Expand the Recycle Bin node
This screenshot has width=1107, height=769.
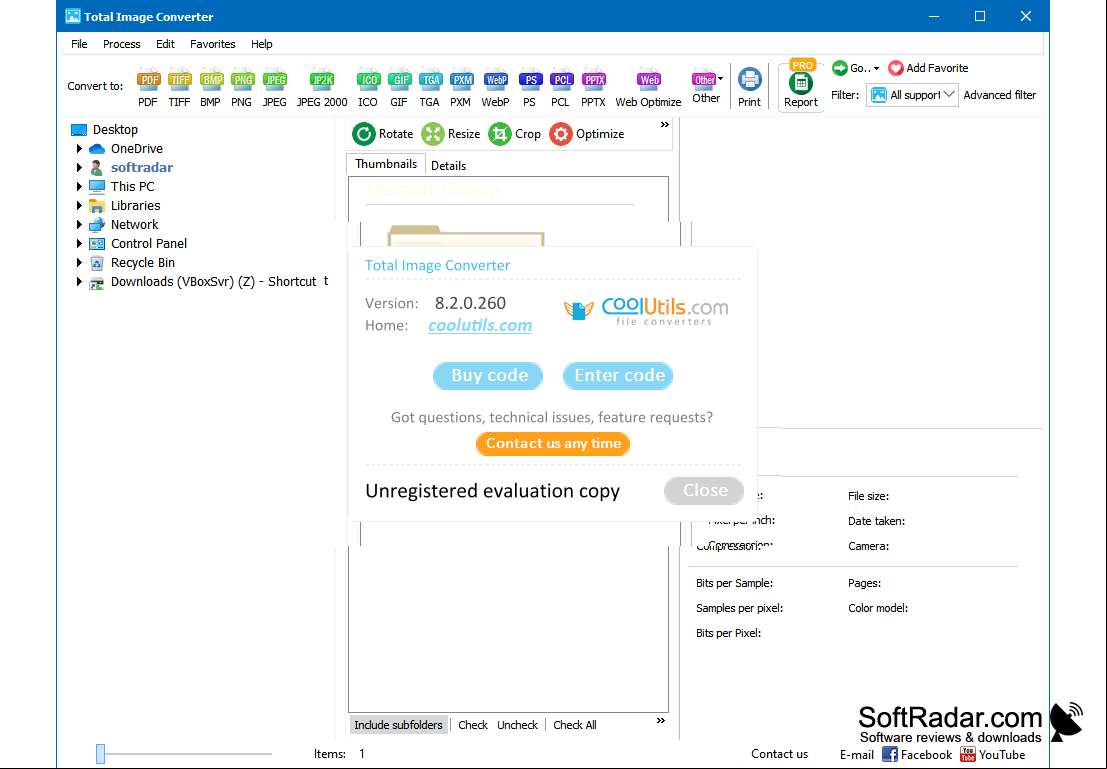79,263
